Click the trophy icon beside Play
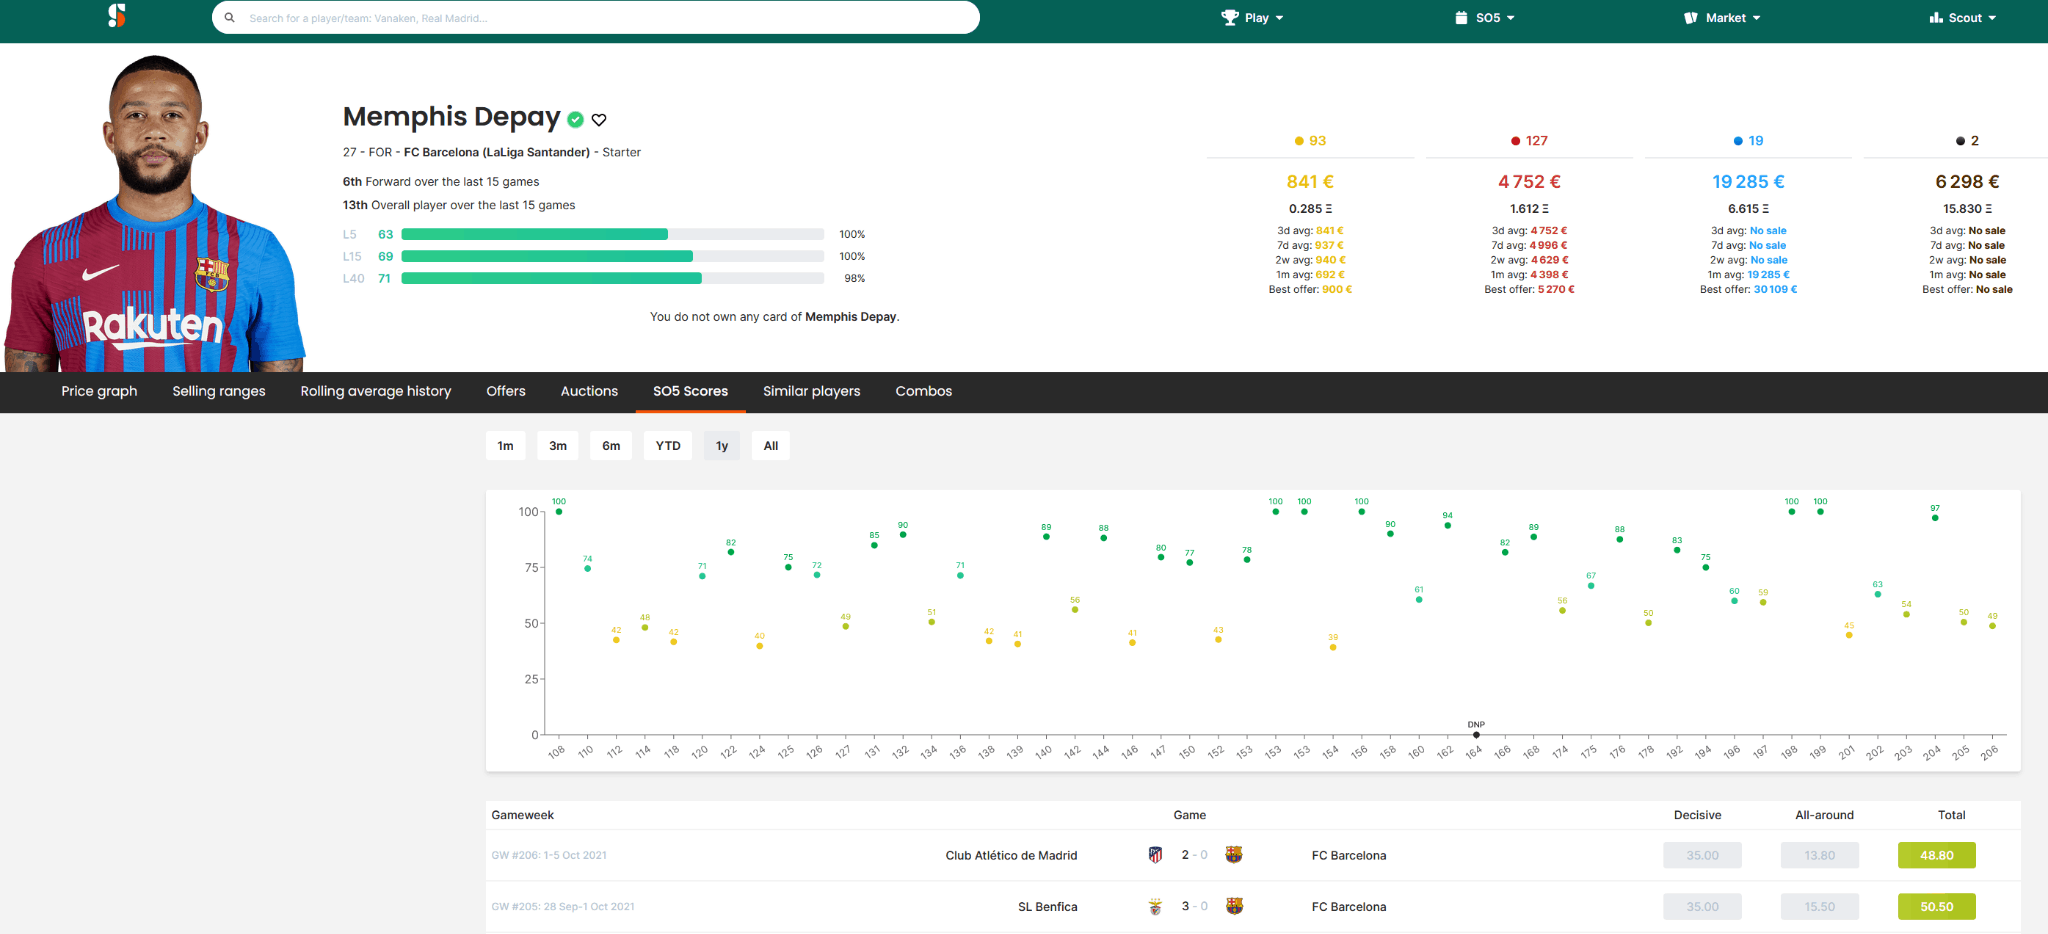 click(x=1229, y=18)
